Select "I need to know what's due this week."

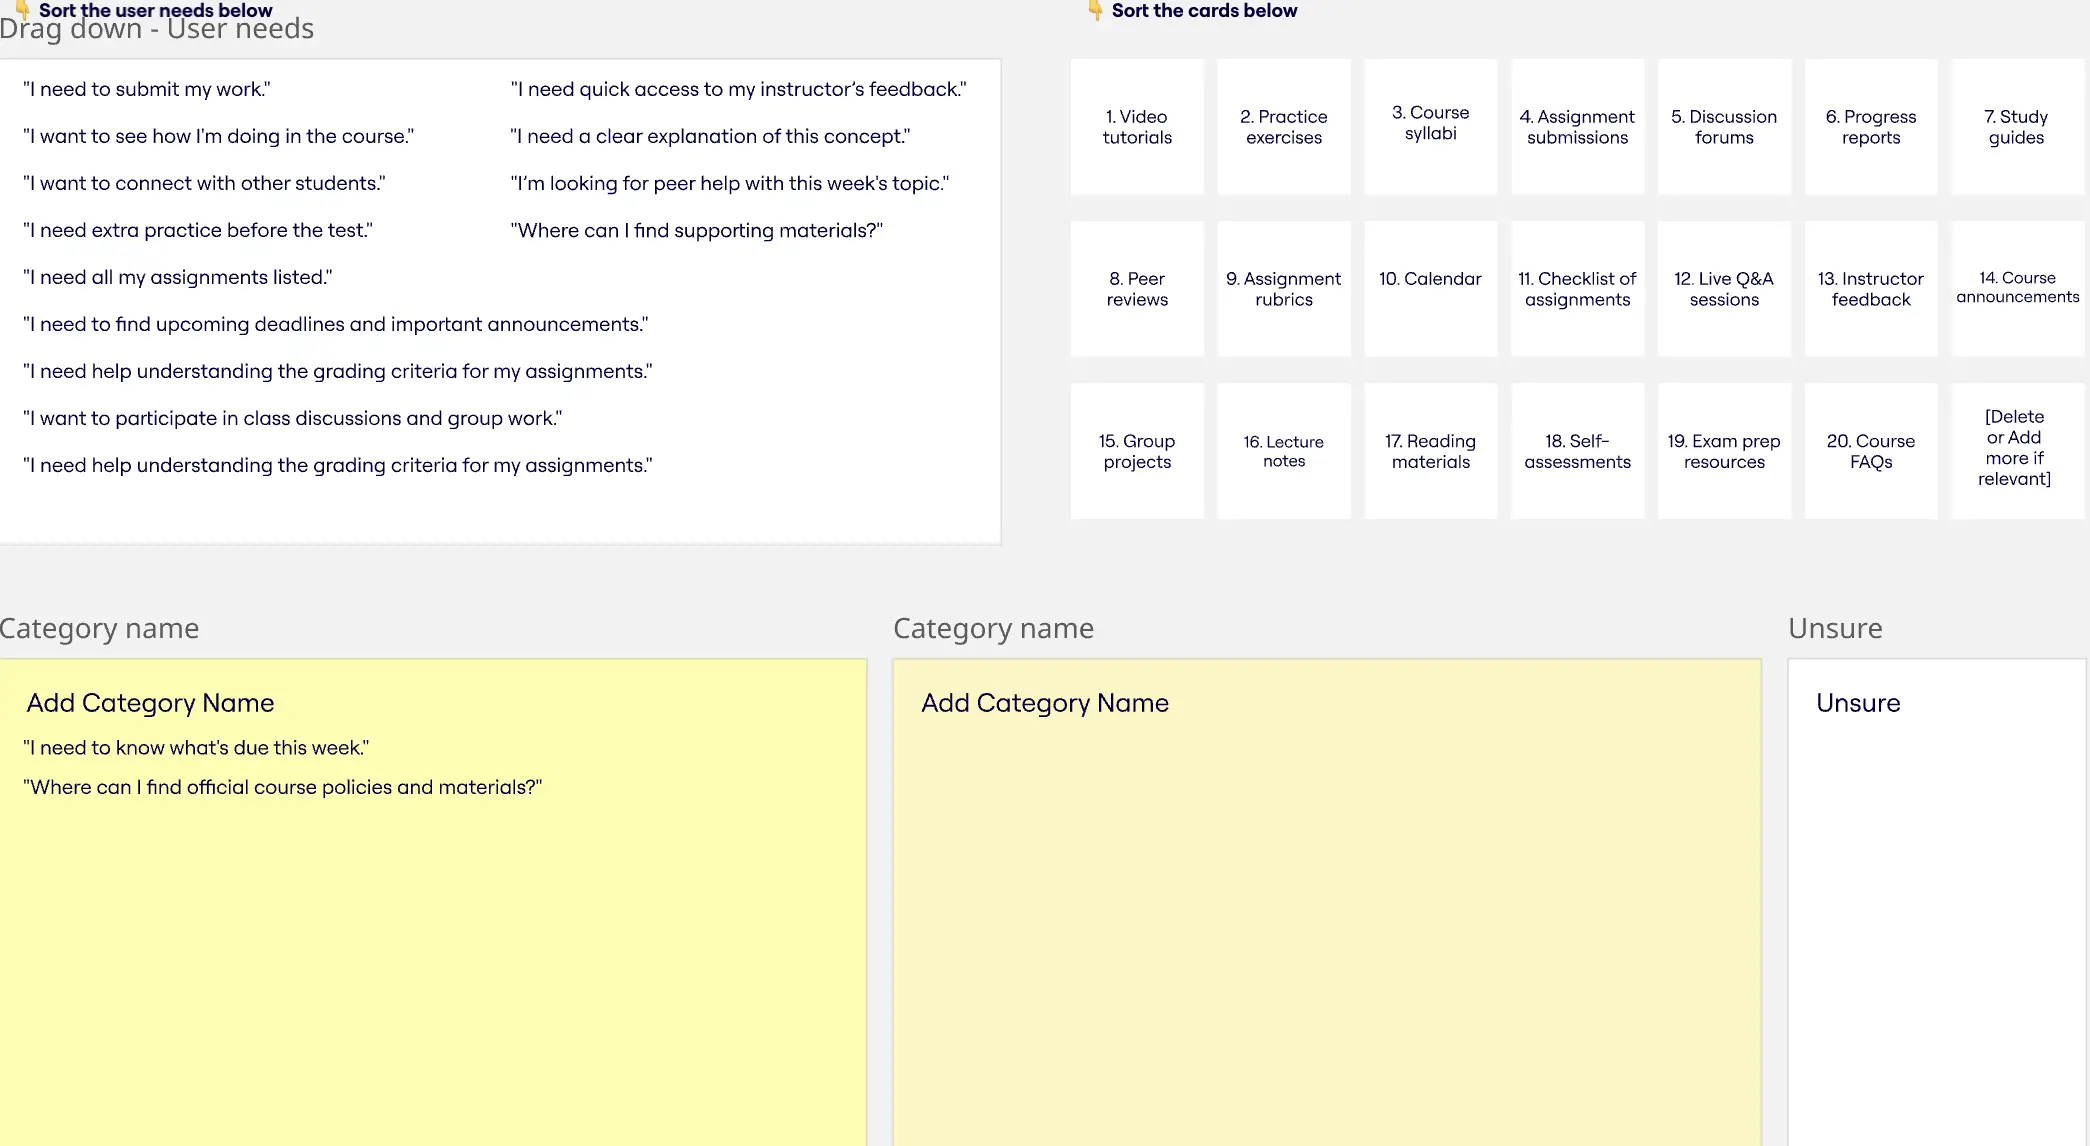click(x=196, y=748)
